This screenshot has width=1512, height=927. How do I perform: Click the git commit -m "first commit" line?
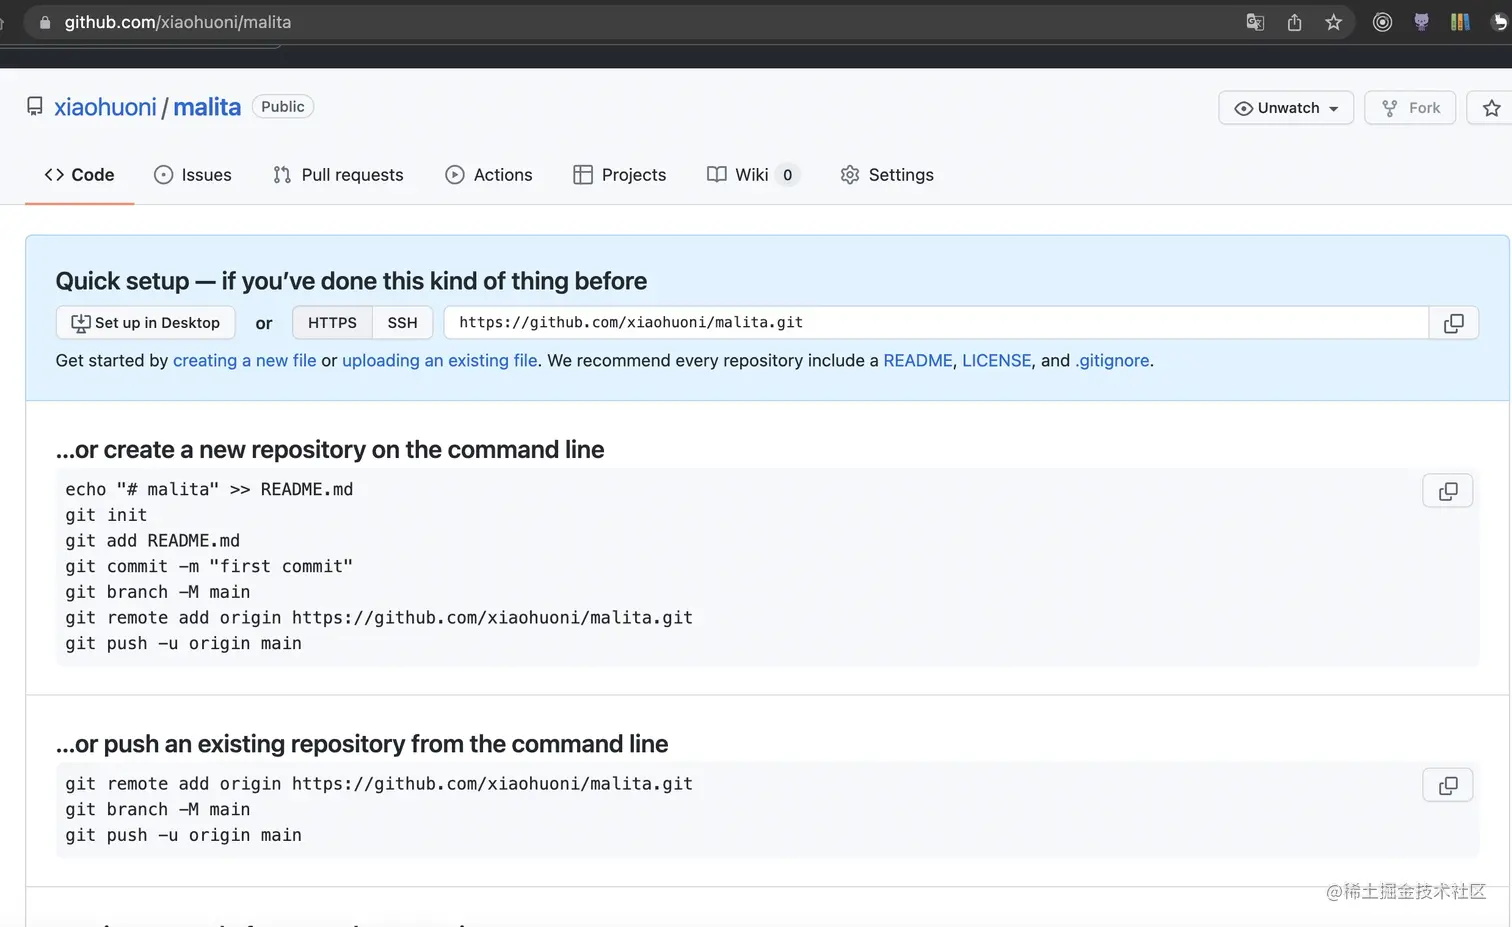[x=209, y=567]
